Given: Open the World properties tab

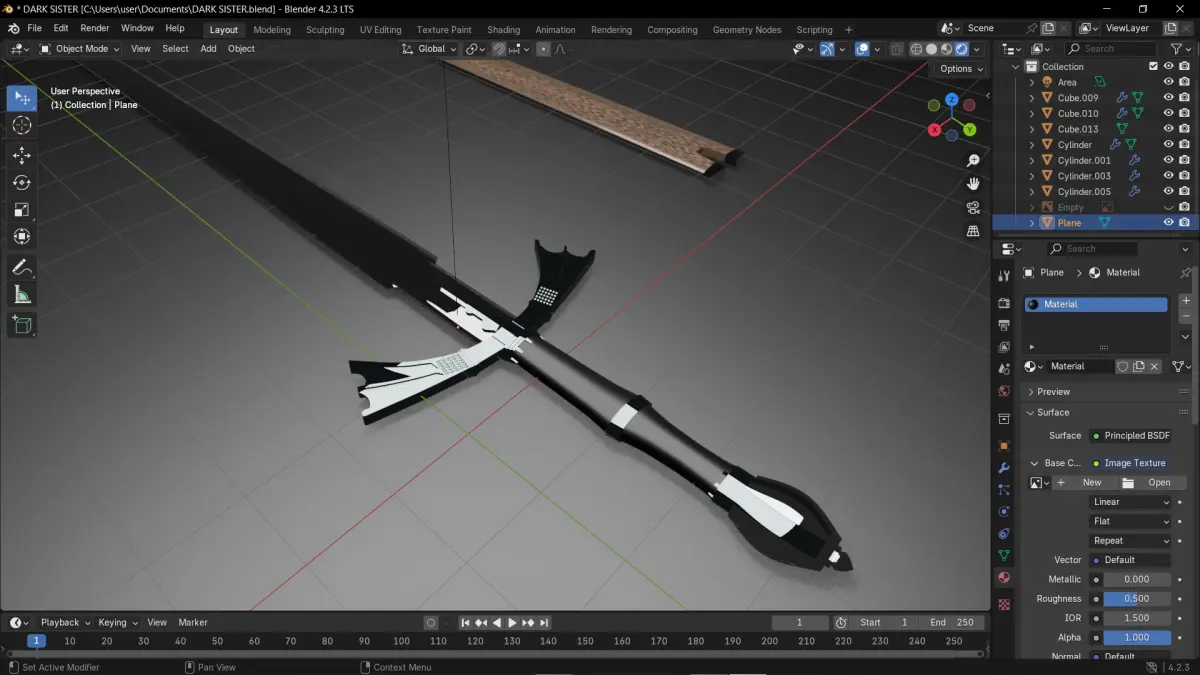Looking at the screenshot, I should click(1004, 391).
